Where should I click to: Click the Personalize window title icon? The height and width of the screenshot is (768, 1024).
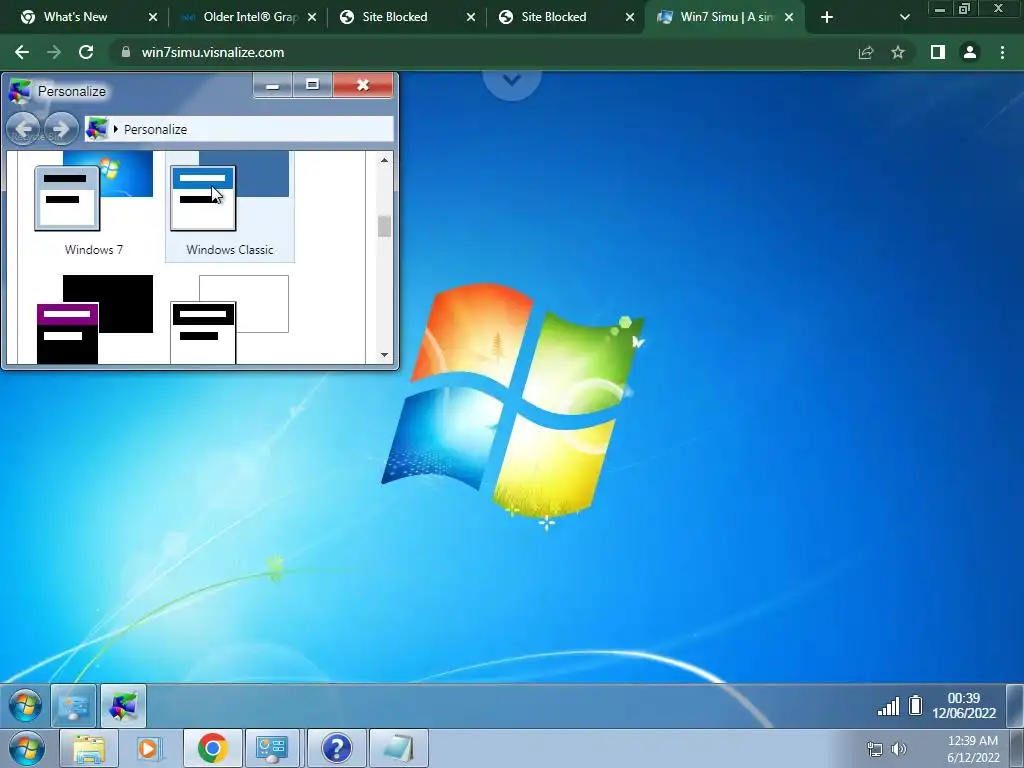pyautogui.click(x=20, y=91)
